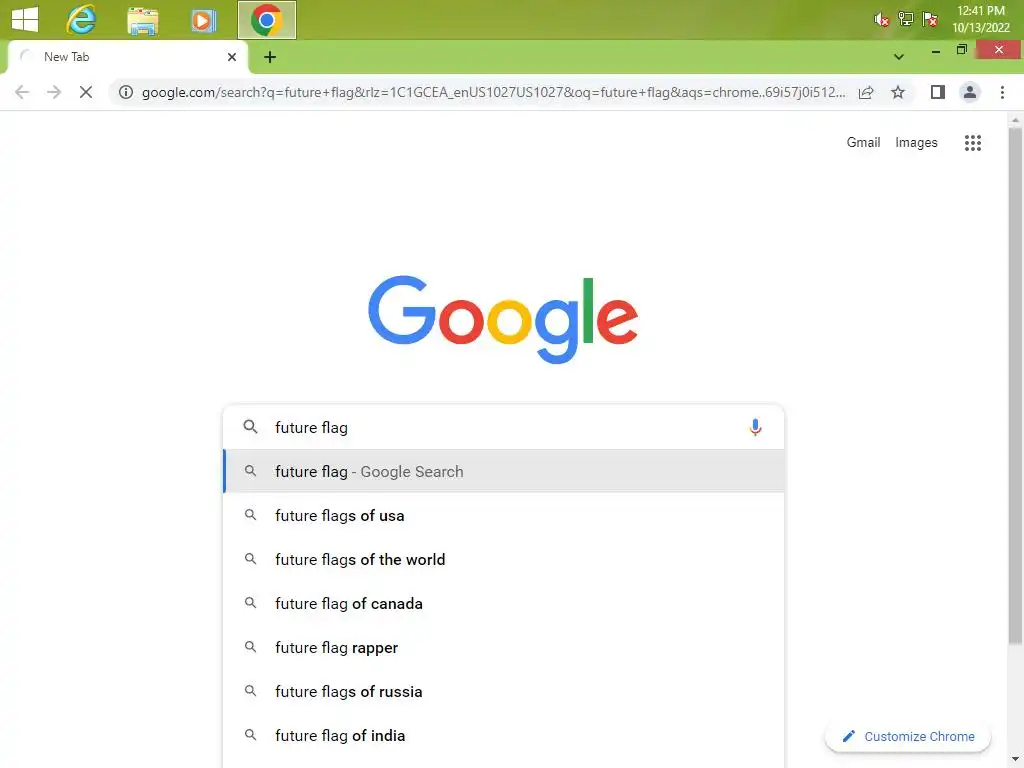The width and height of the screenshot is (1024, 768).
Task: Launch Internet Explorer from the taskbar
Action: tap(81, 20)
